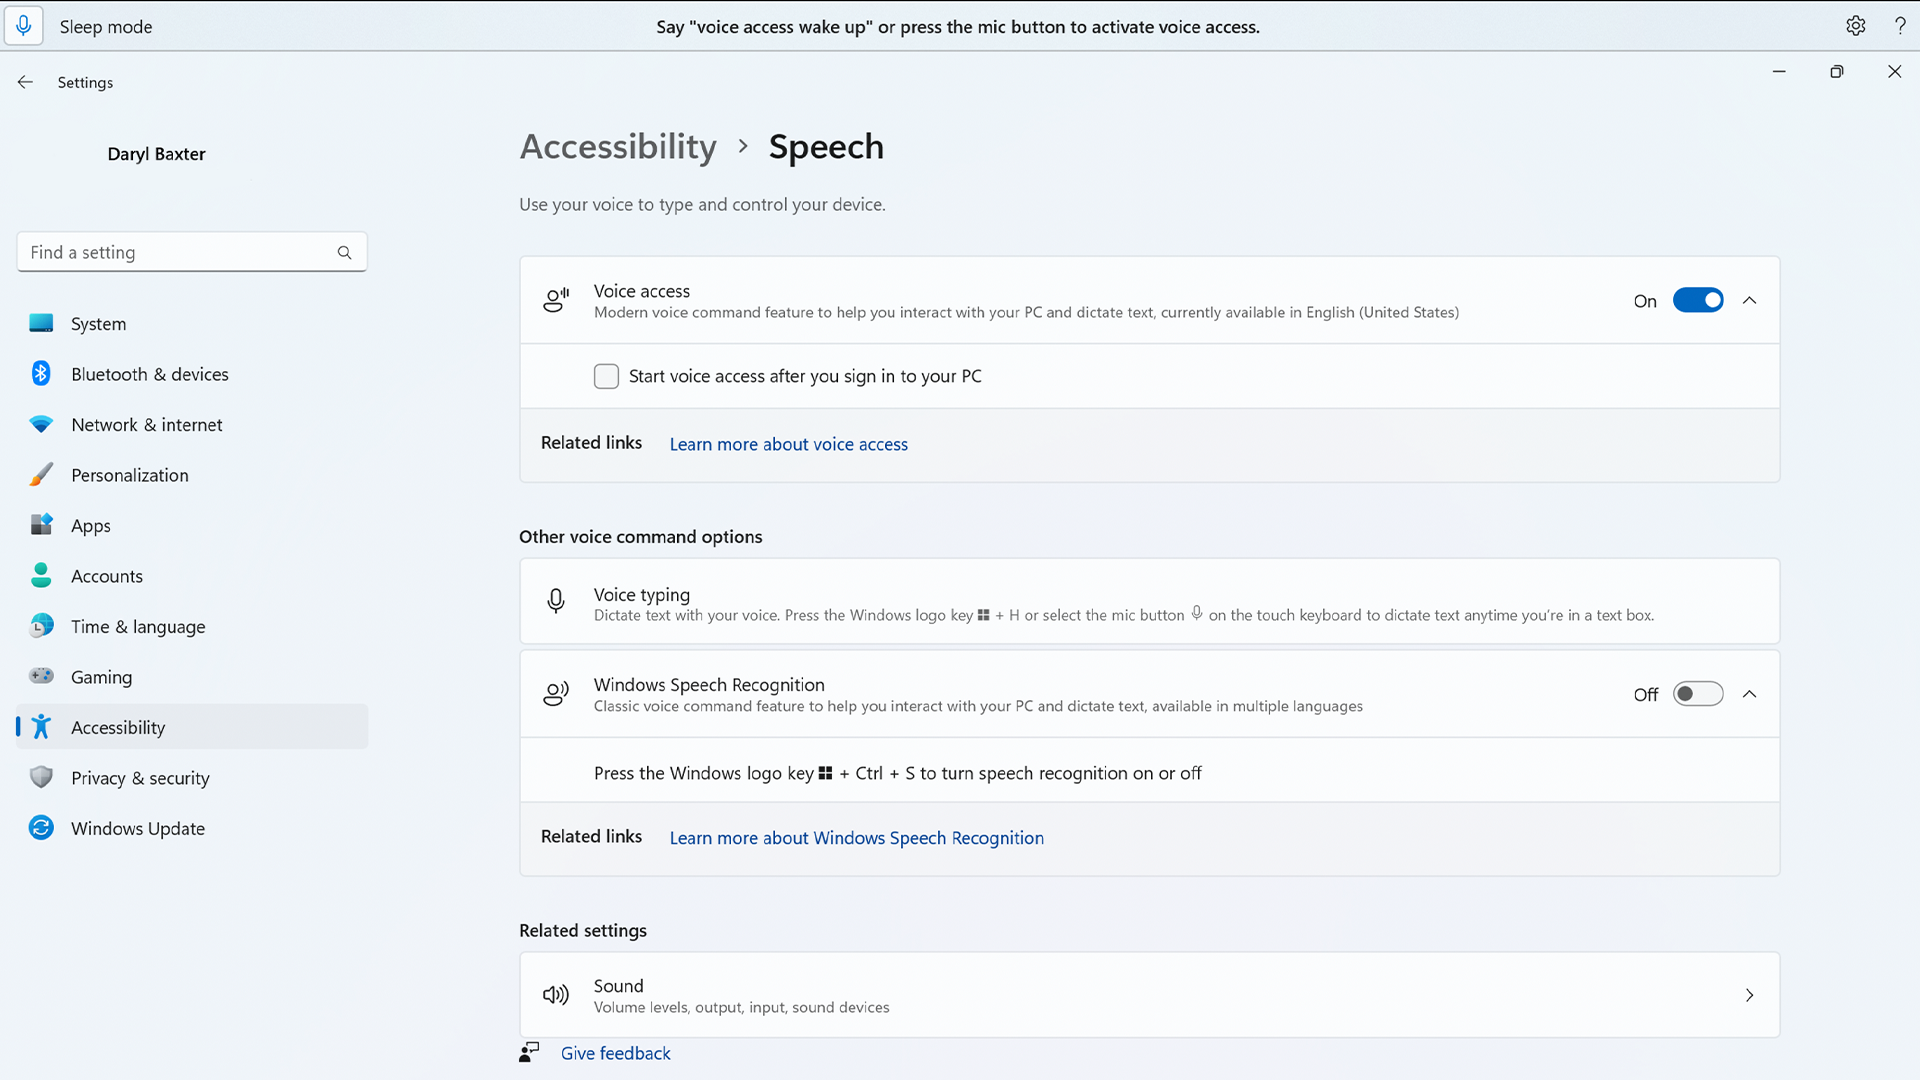
Task: Click the System monitor icon in sidebar
Action: click(41, 323)
